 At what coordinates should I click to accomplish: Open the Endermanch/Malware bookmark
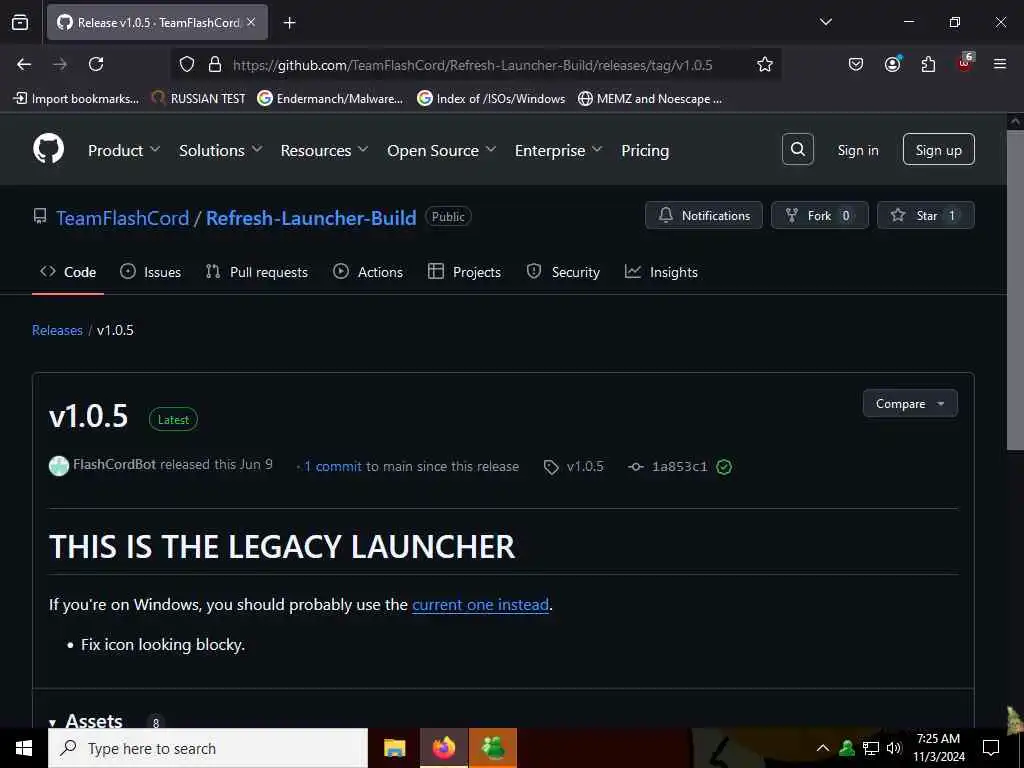coord(330,99)
